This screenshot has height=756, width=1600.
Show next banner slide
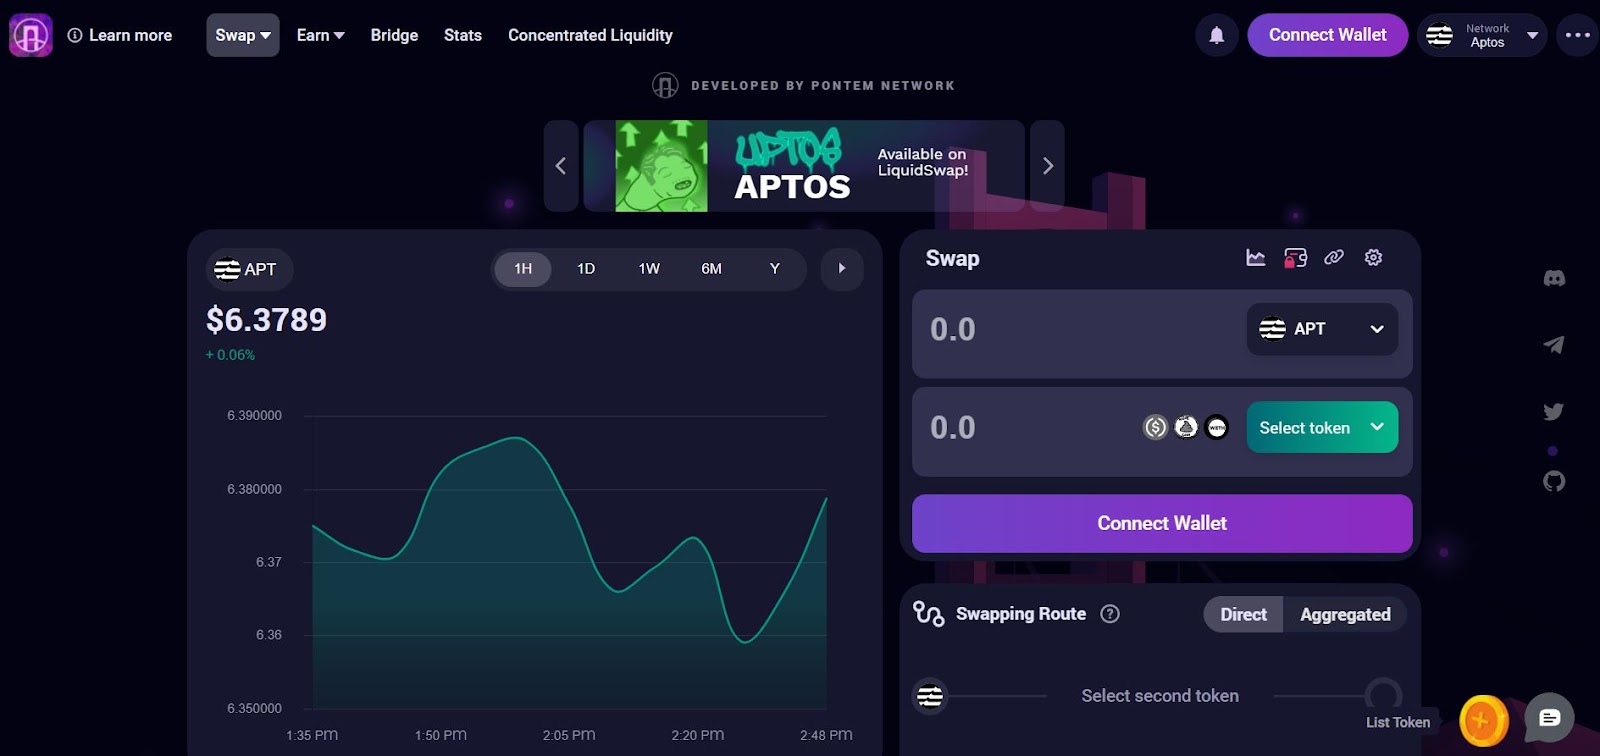point(1047,166)
